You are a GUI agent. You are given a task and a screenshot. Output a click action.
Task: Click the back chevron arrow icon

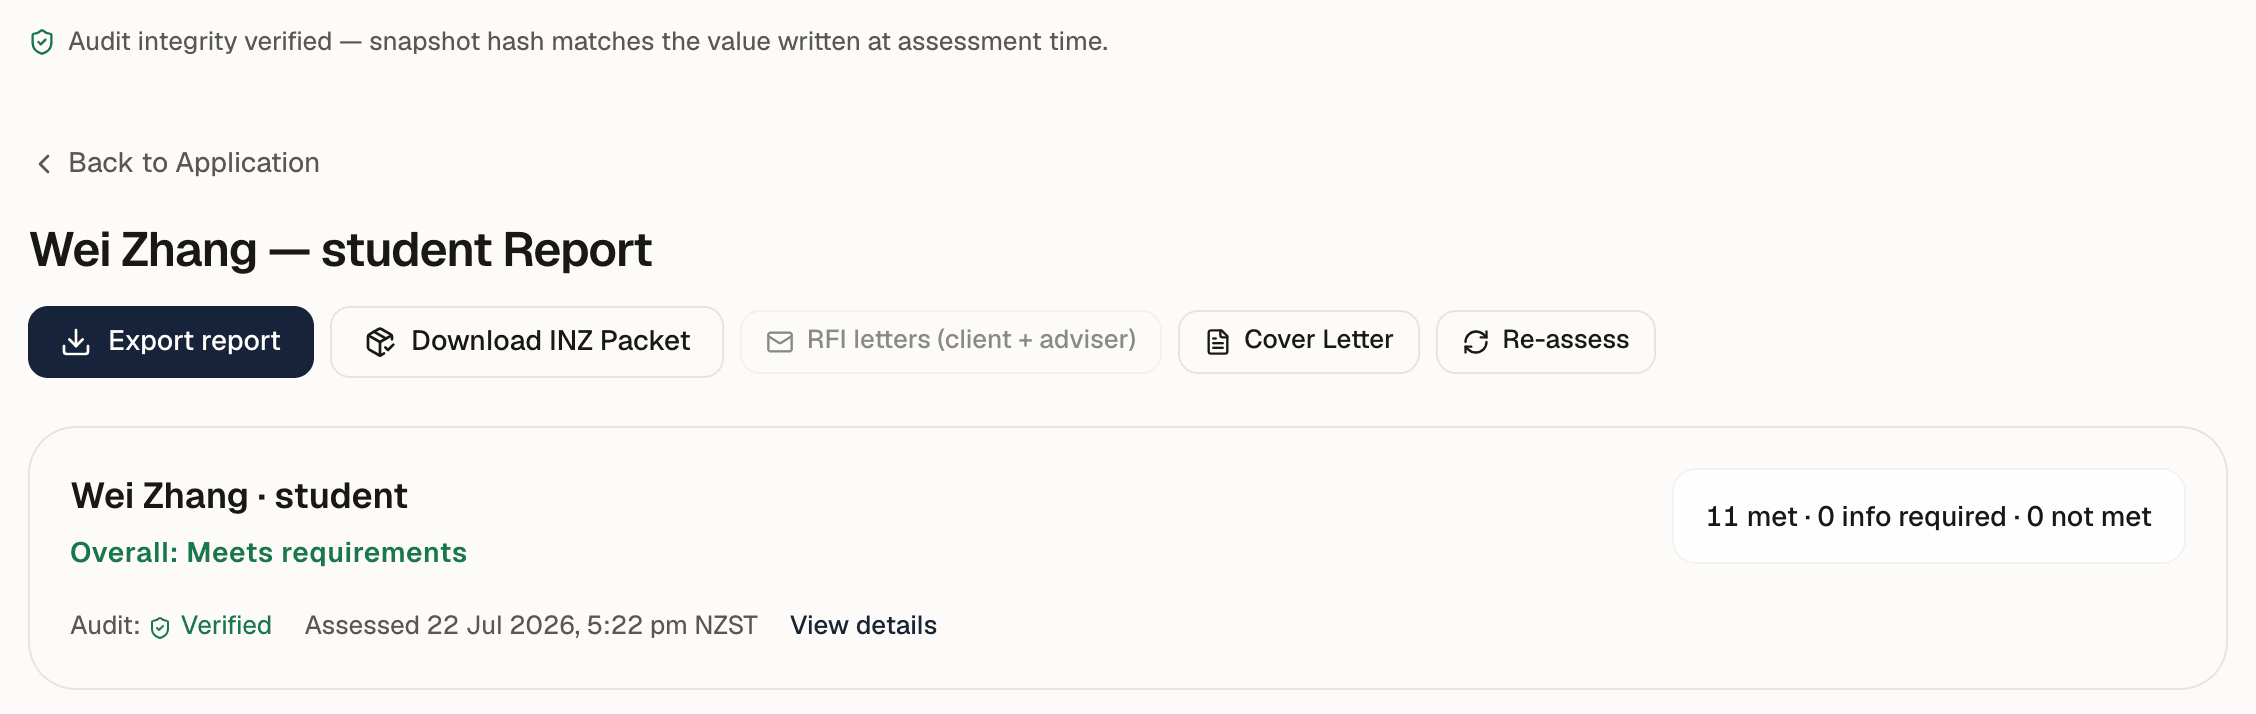pos(44,163)
